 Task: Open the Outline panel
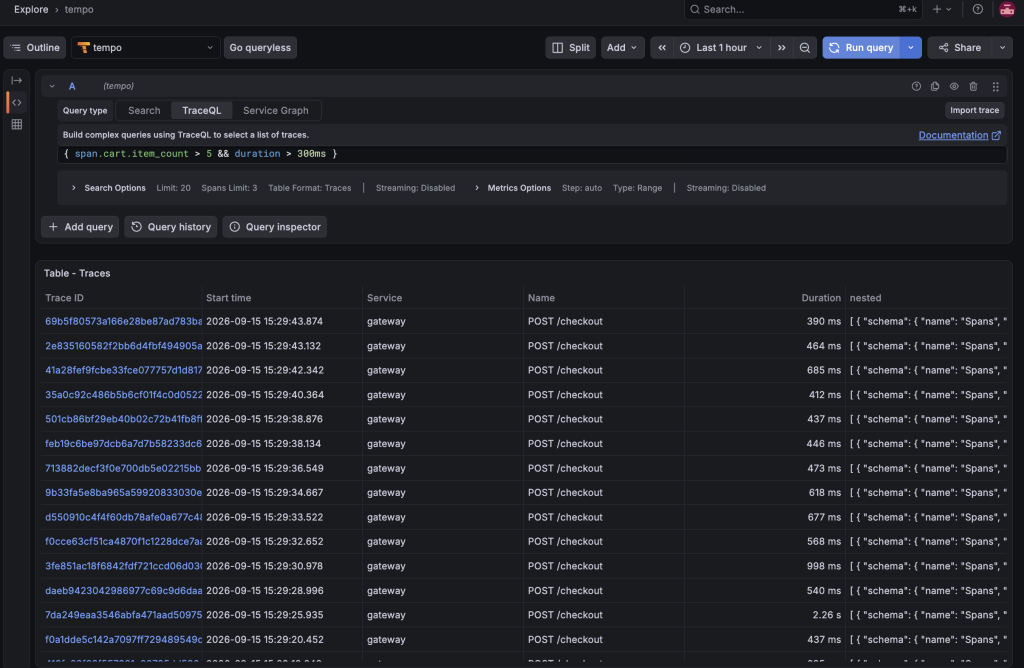(35, 48)
